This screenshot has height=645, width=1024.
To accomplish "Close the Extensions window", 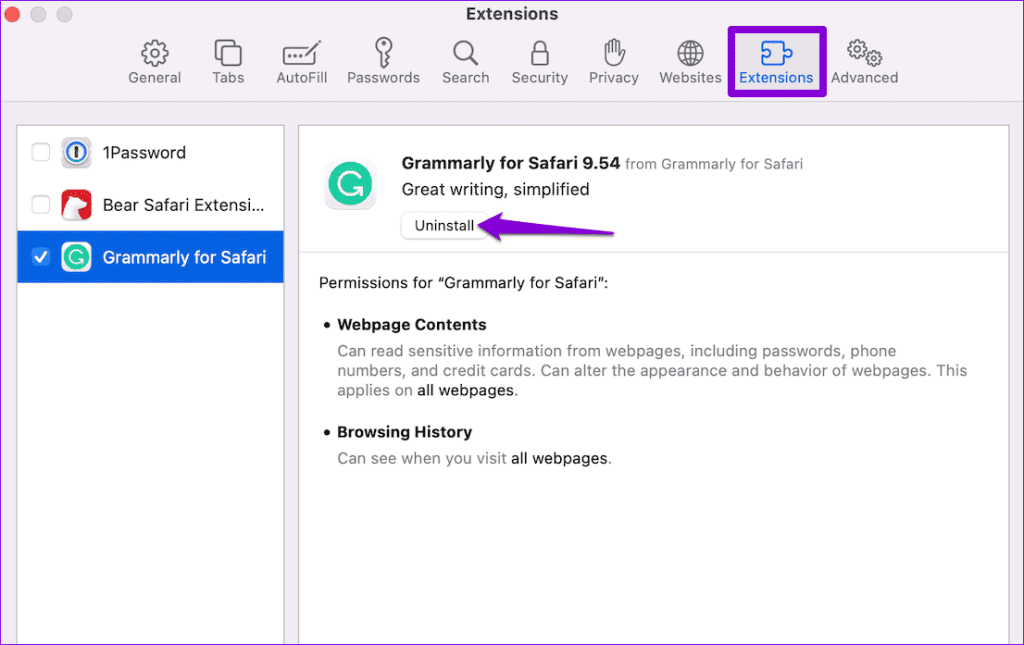I will click(12, 14).
